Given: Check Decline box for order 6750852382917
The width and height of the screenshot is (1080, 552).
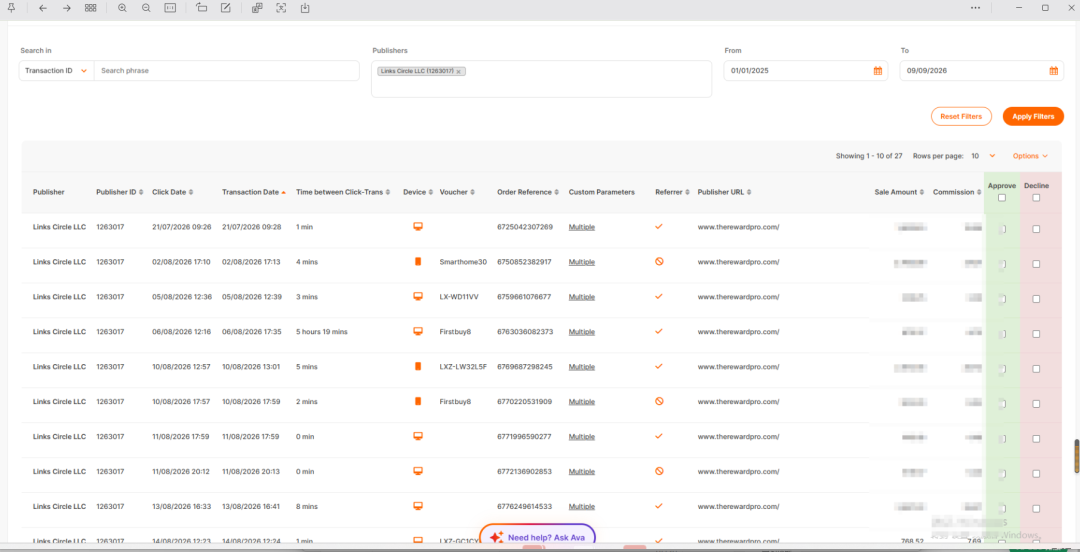Looking at the screenshot, I should [1036, 264].
